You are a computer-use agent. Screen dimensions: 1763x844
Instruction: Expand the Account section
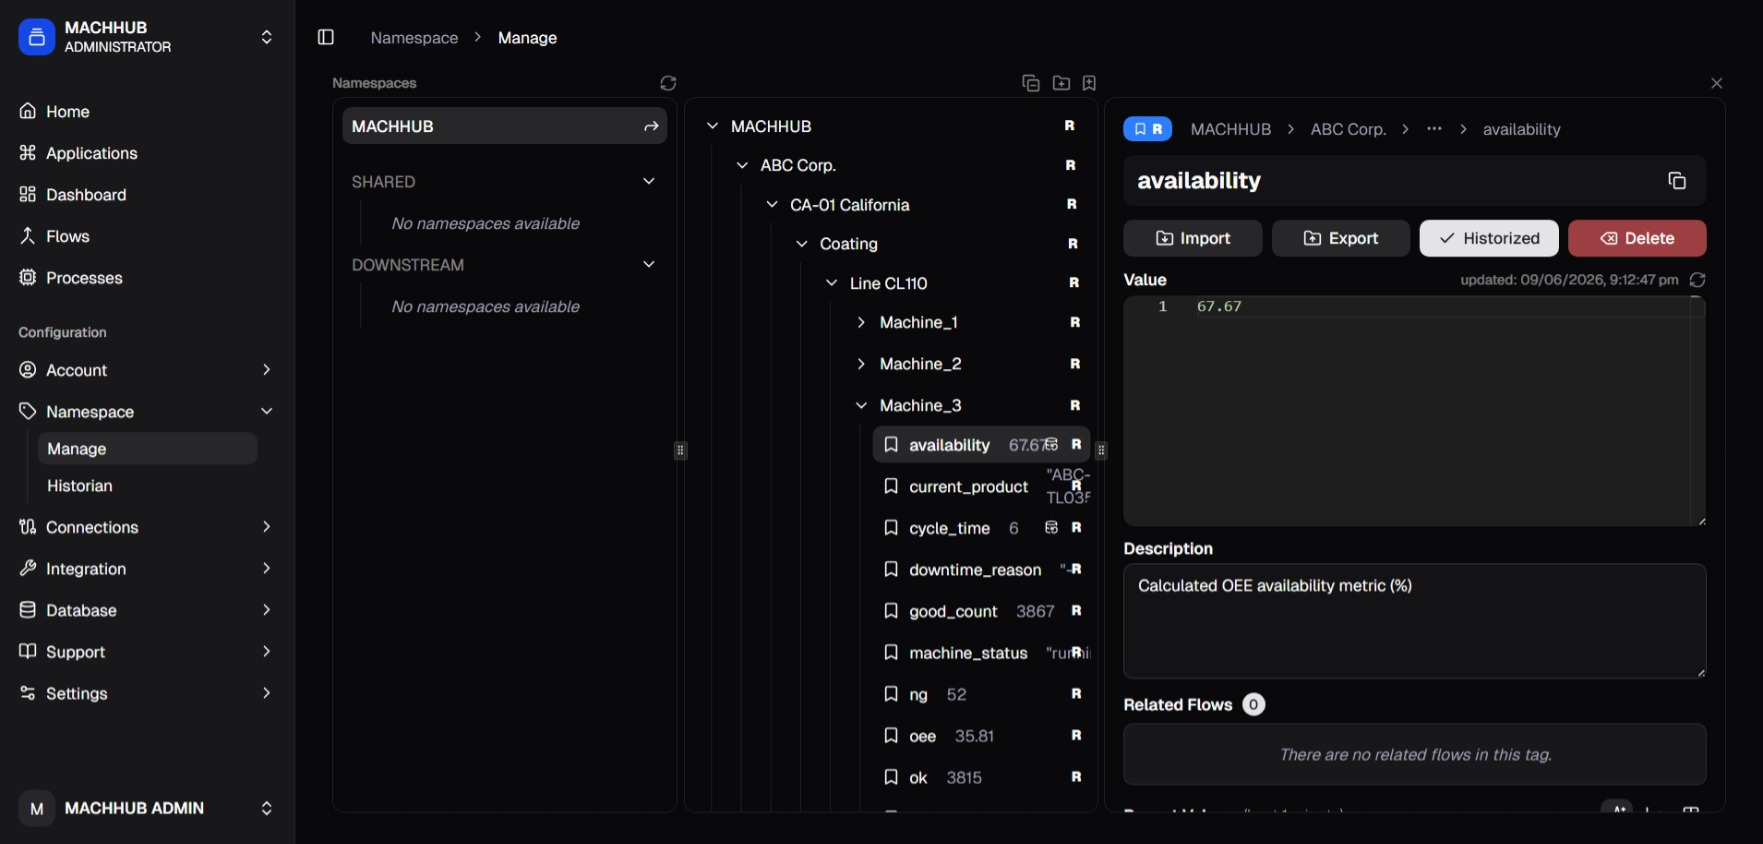point(146,370)
